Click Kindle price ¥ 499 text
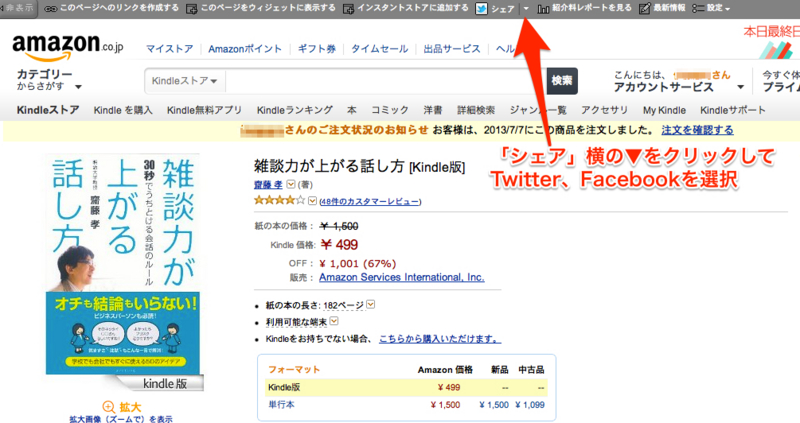The height and width of the screenshot is (423, 800). (x=339, y=245)
